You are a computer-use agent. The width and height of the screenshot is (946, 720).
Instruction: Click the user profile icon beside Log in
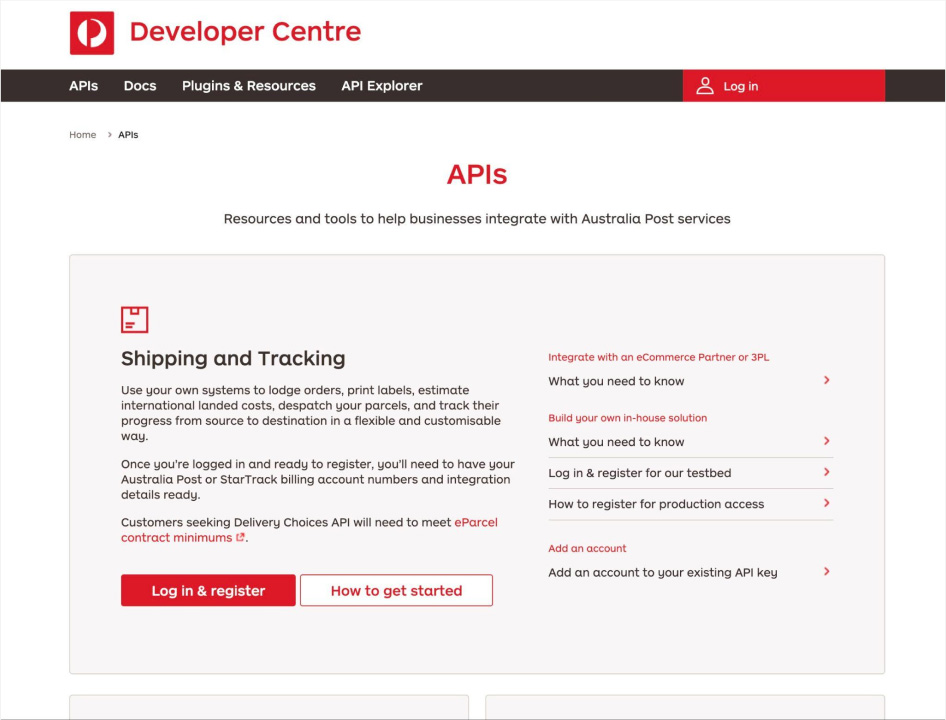click(705, 86)
